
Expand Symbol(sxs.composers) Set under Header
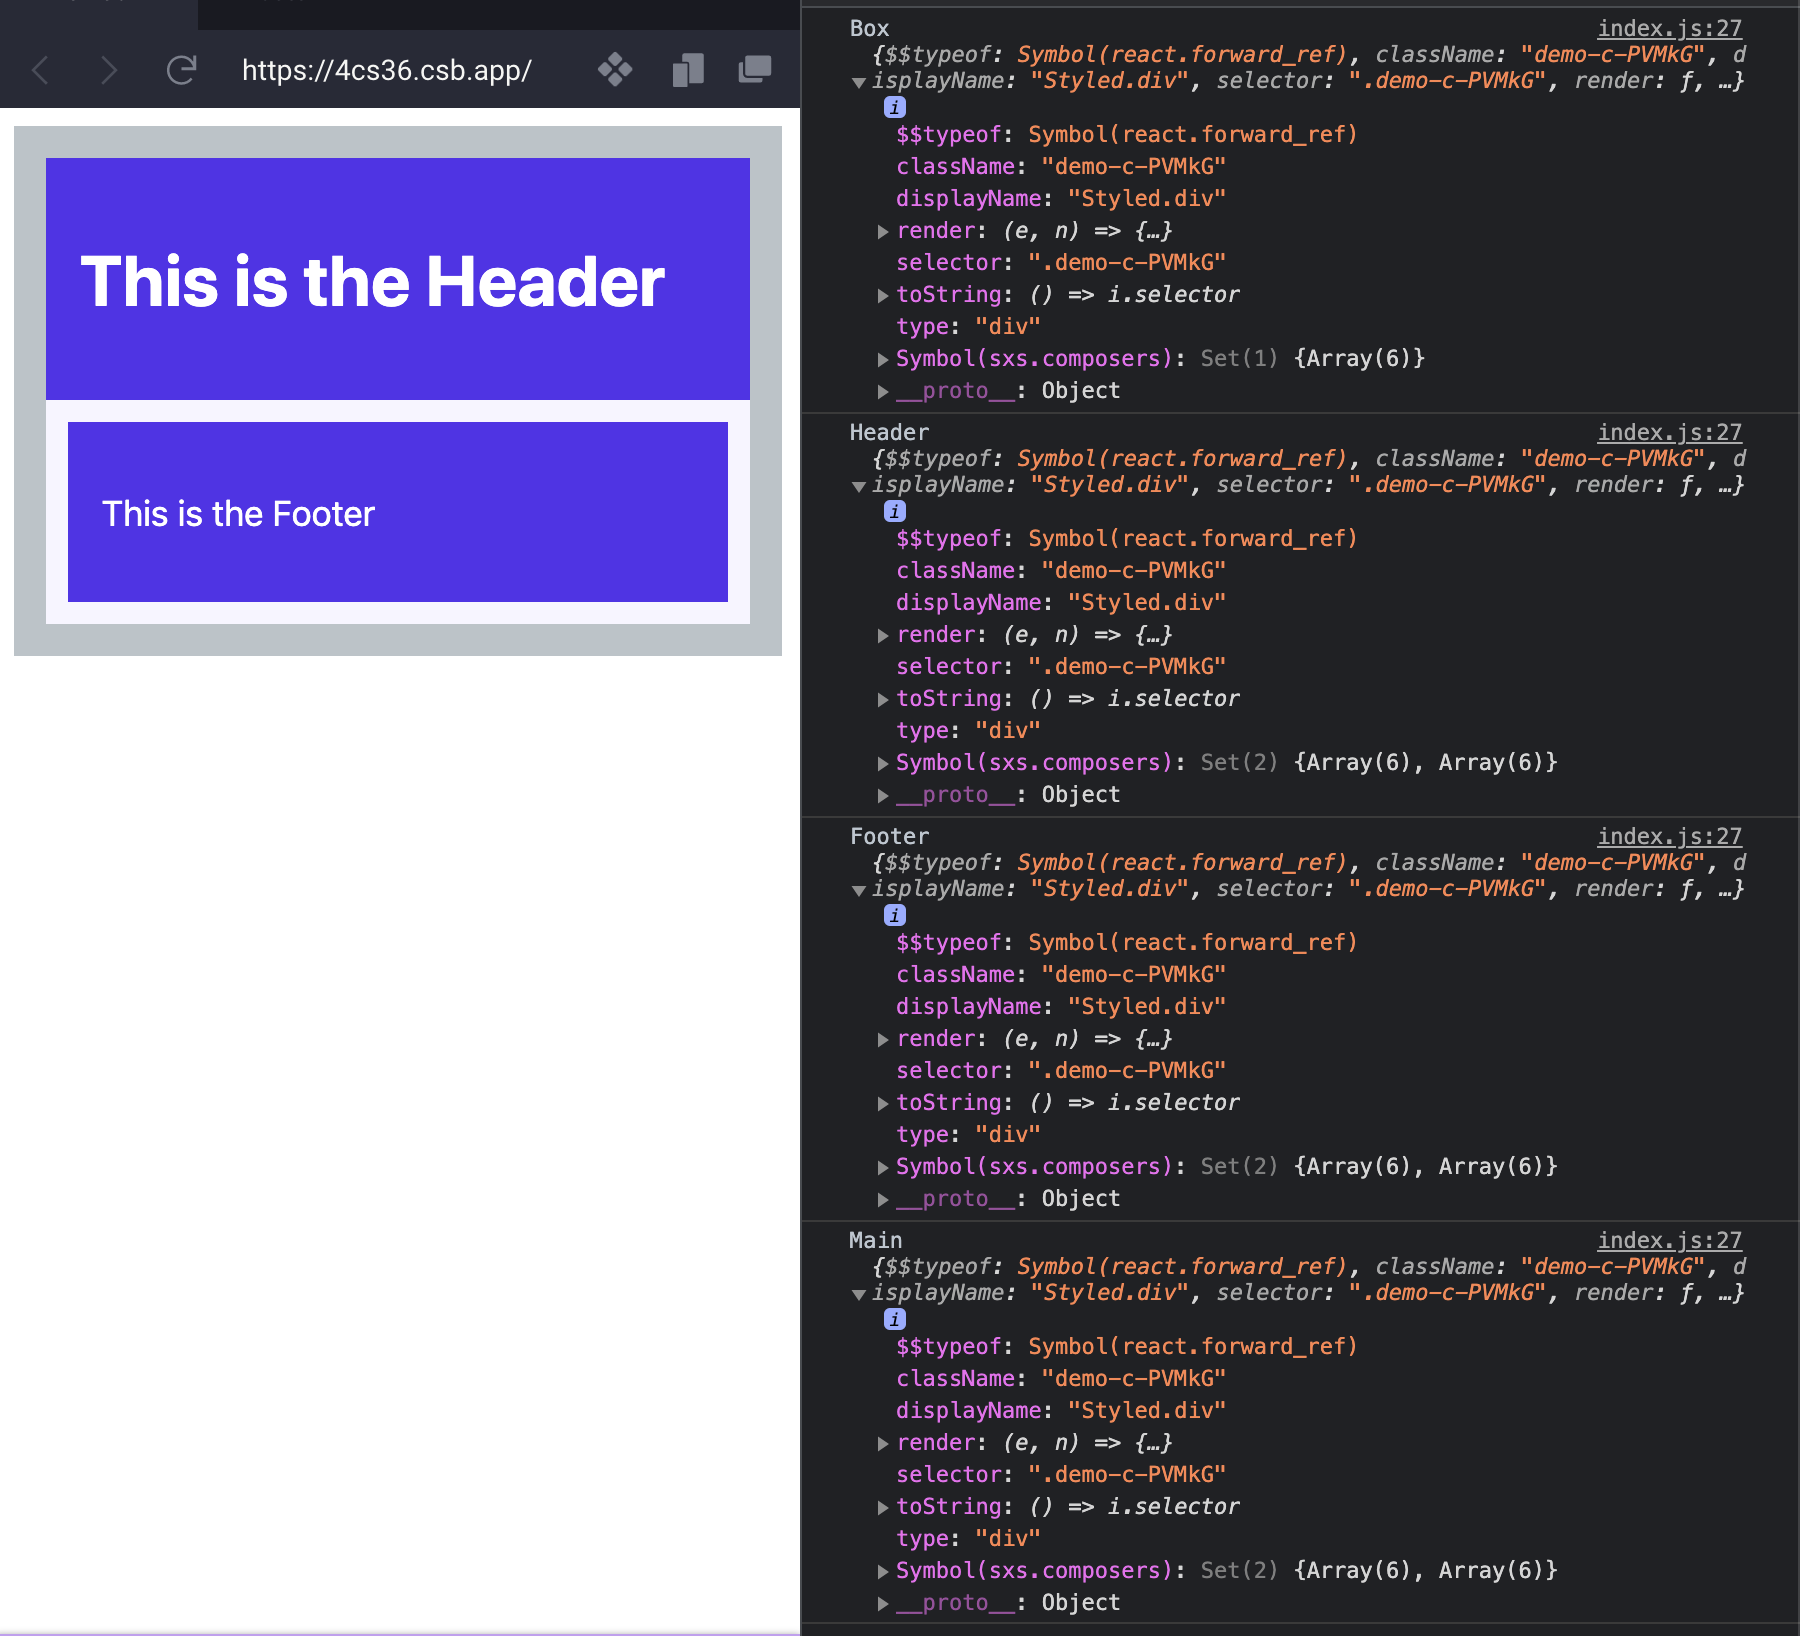[x=883, y=761]
